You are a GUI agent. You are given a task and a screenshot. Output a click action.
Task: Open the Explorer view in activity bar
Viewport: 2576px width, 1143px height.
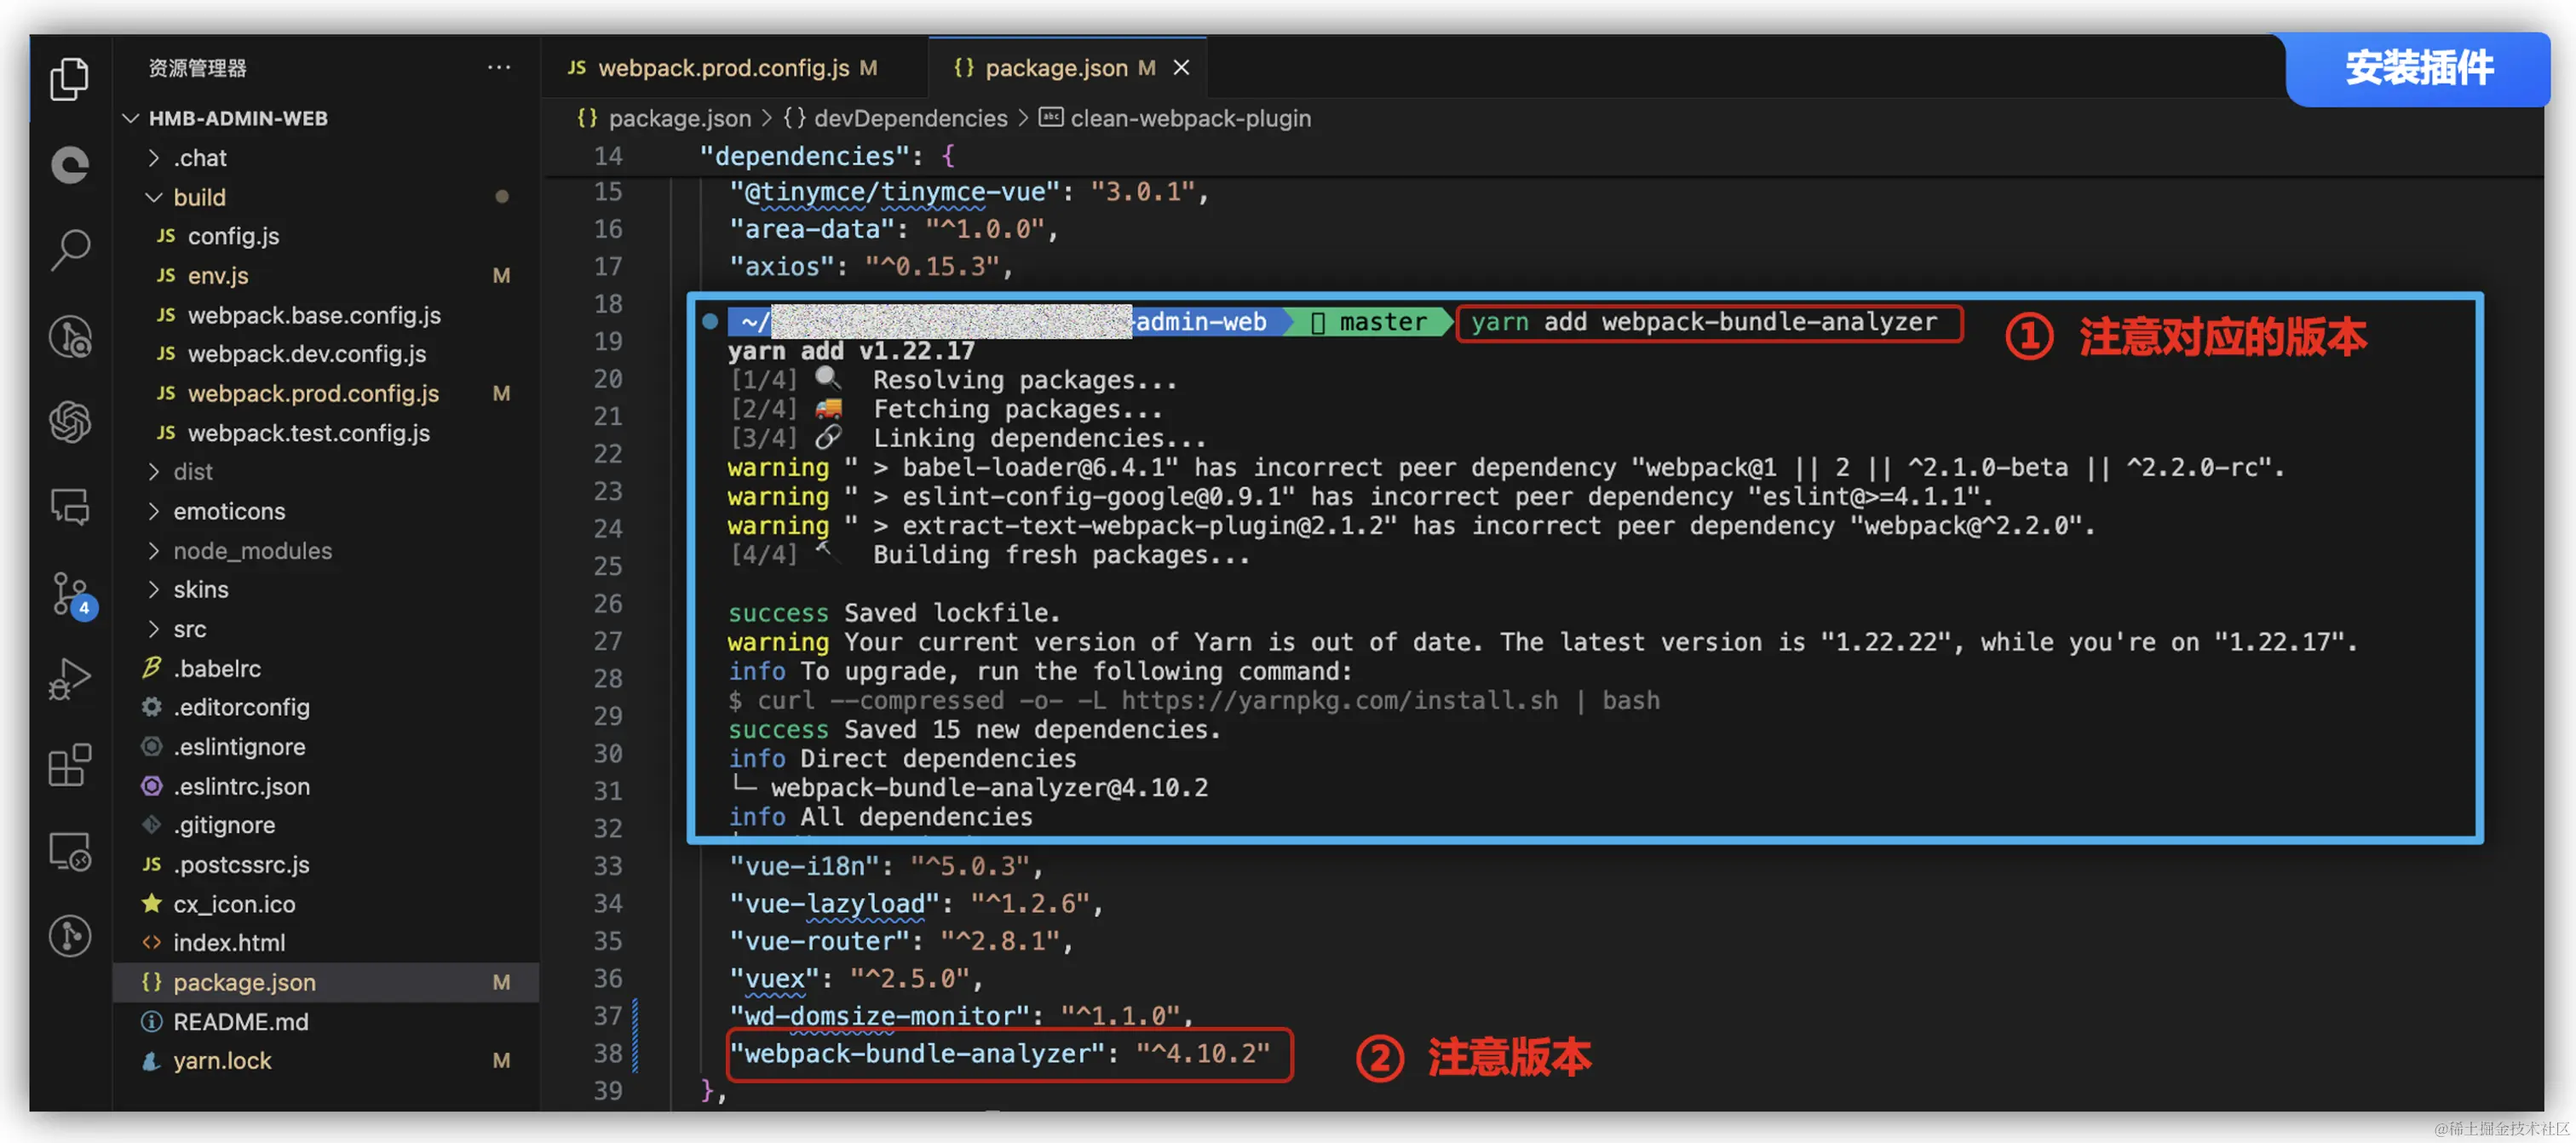[70, 78]
